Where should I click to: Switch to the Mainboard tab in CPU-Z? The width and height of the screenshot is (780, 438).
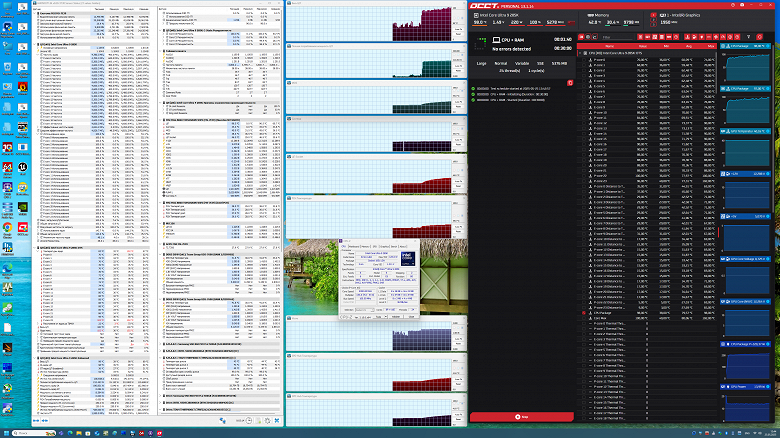coord(354,246)
